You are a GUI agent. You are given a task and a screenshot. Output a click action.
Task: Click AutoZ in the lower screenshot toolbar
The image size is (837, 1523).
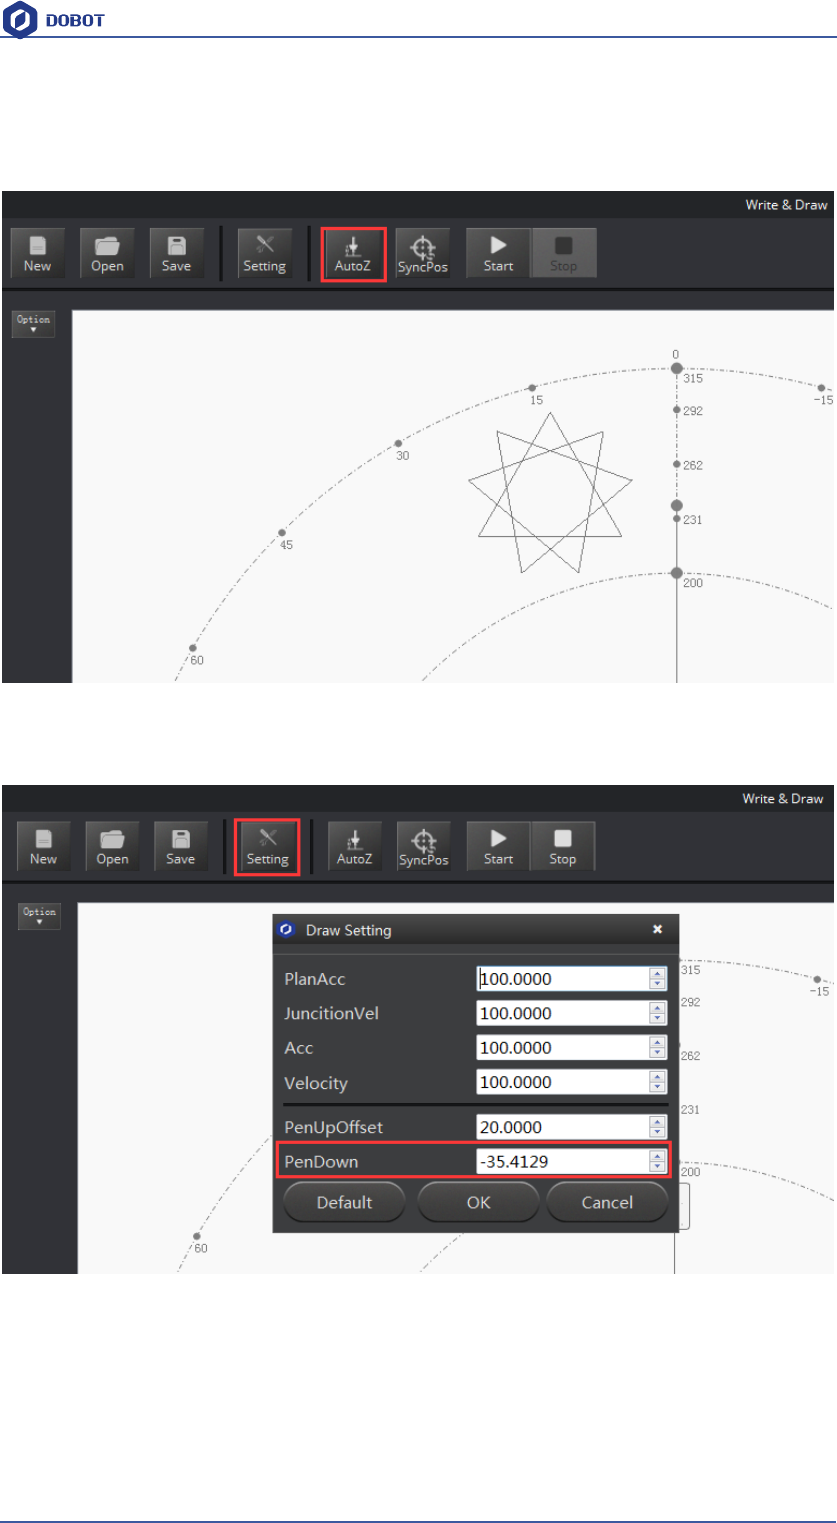(354, 846)
